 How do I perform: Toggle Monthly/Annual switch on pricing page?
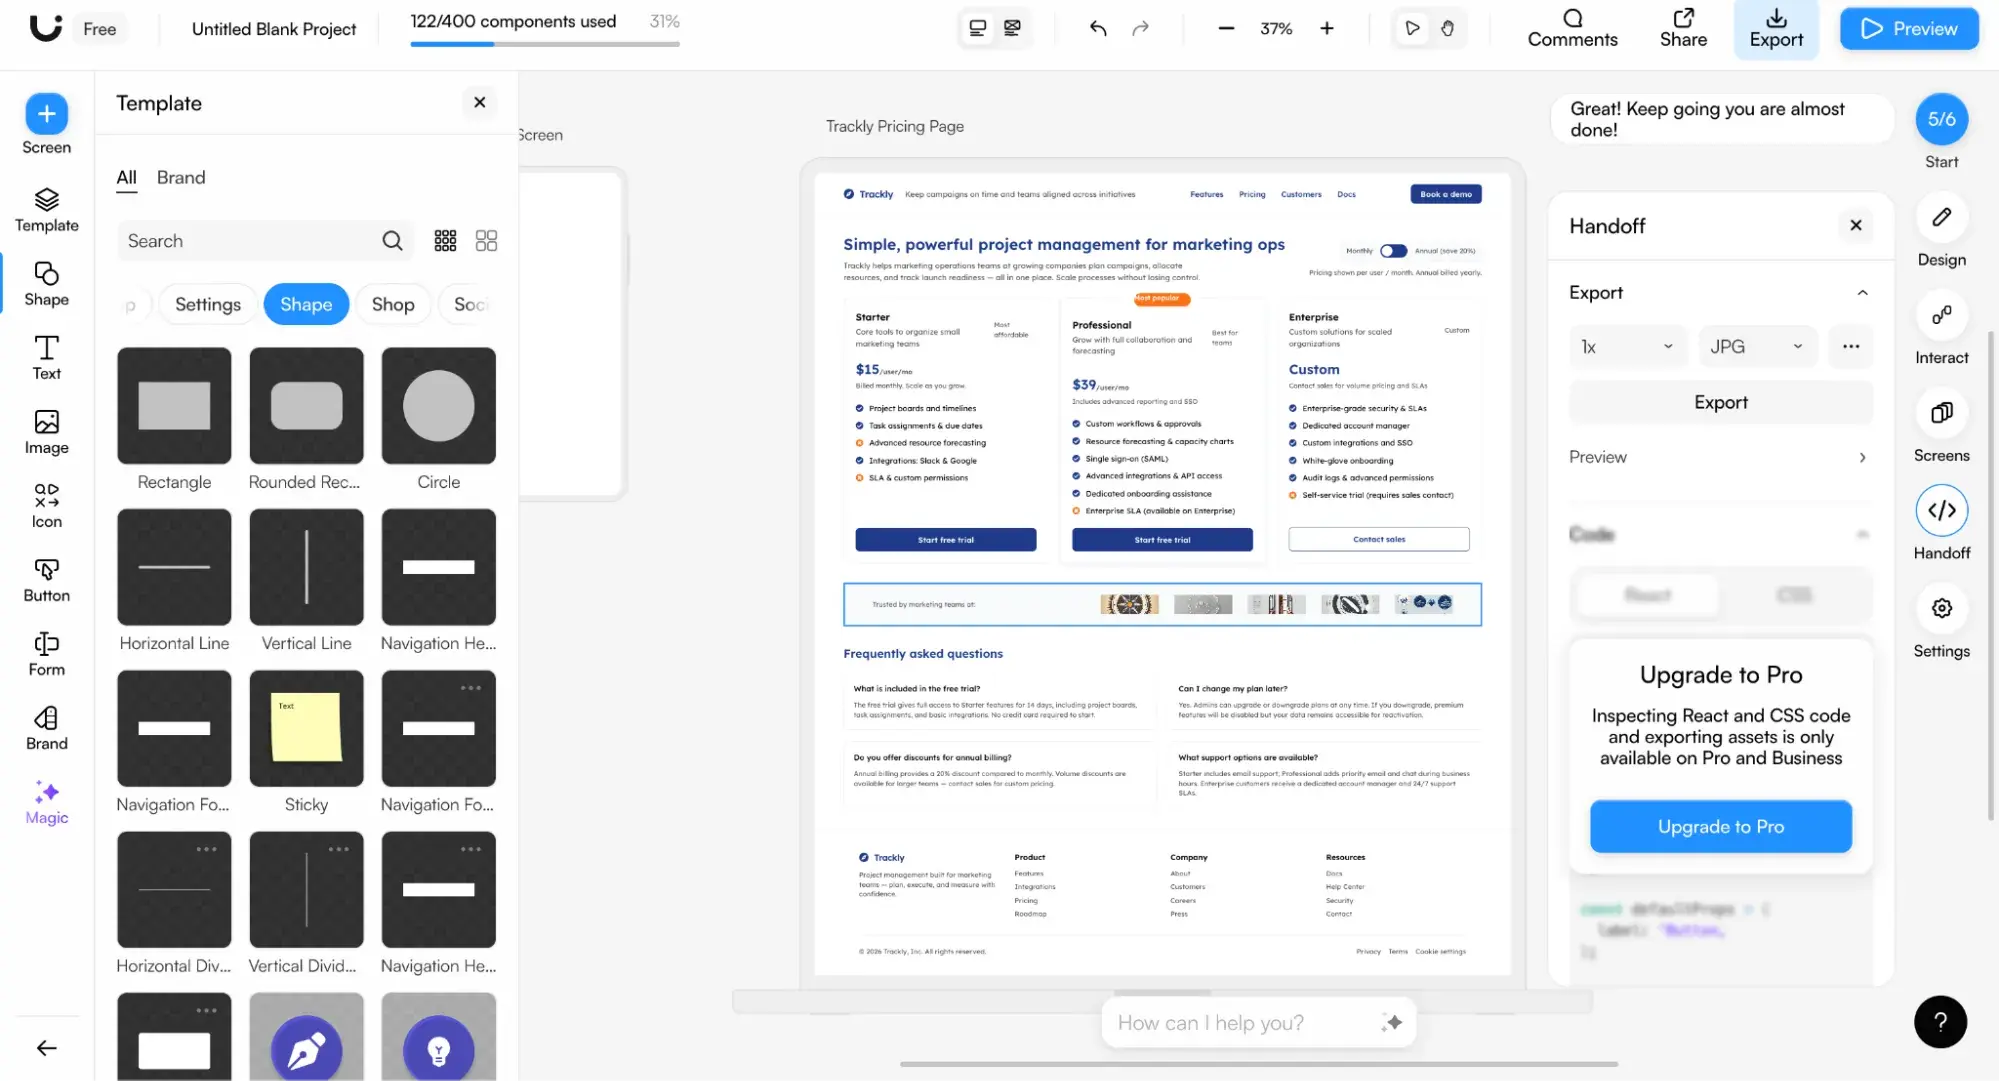coord(1393,251)
